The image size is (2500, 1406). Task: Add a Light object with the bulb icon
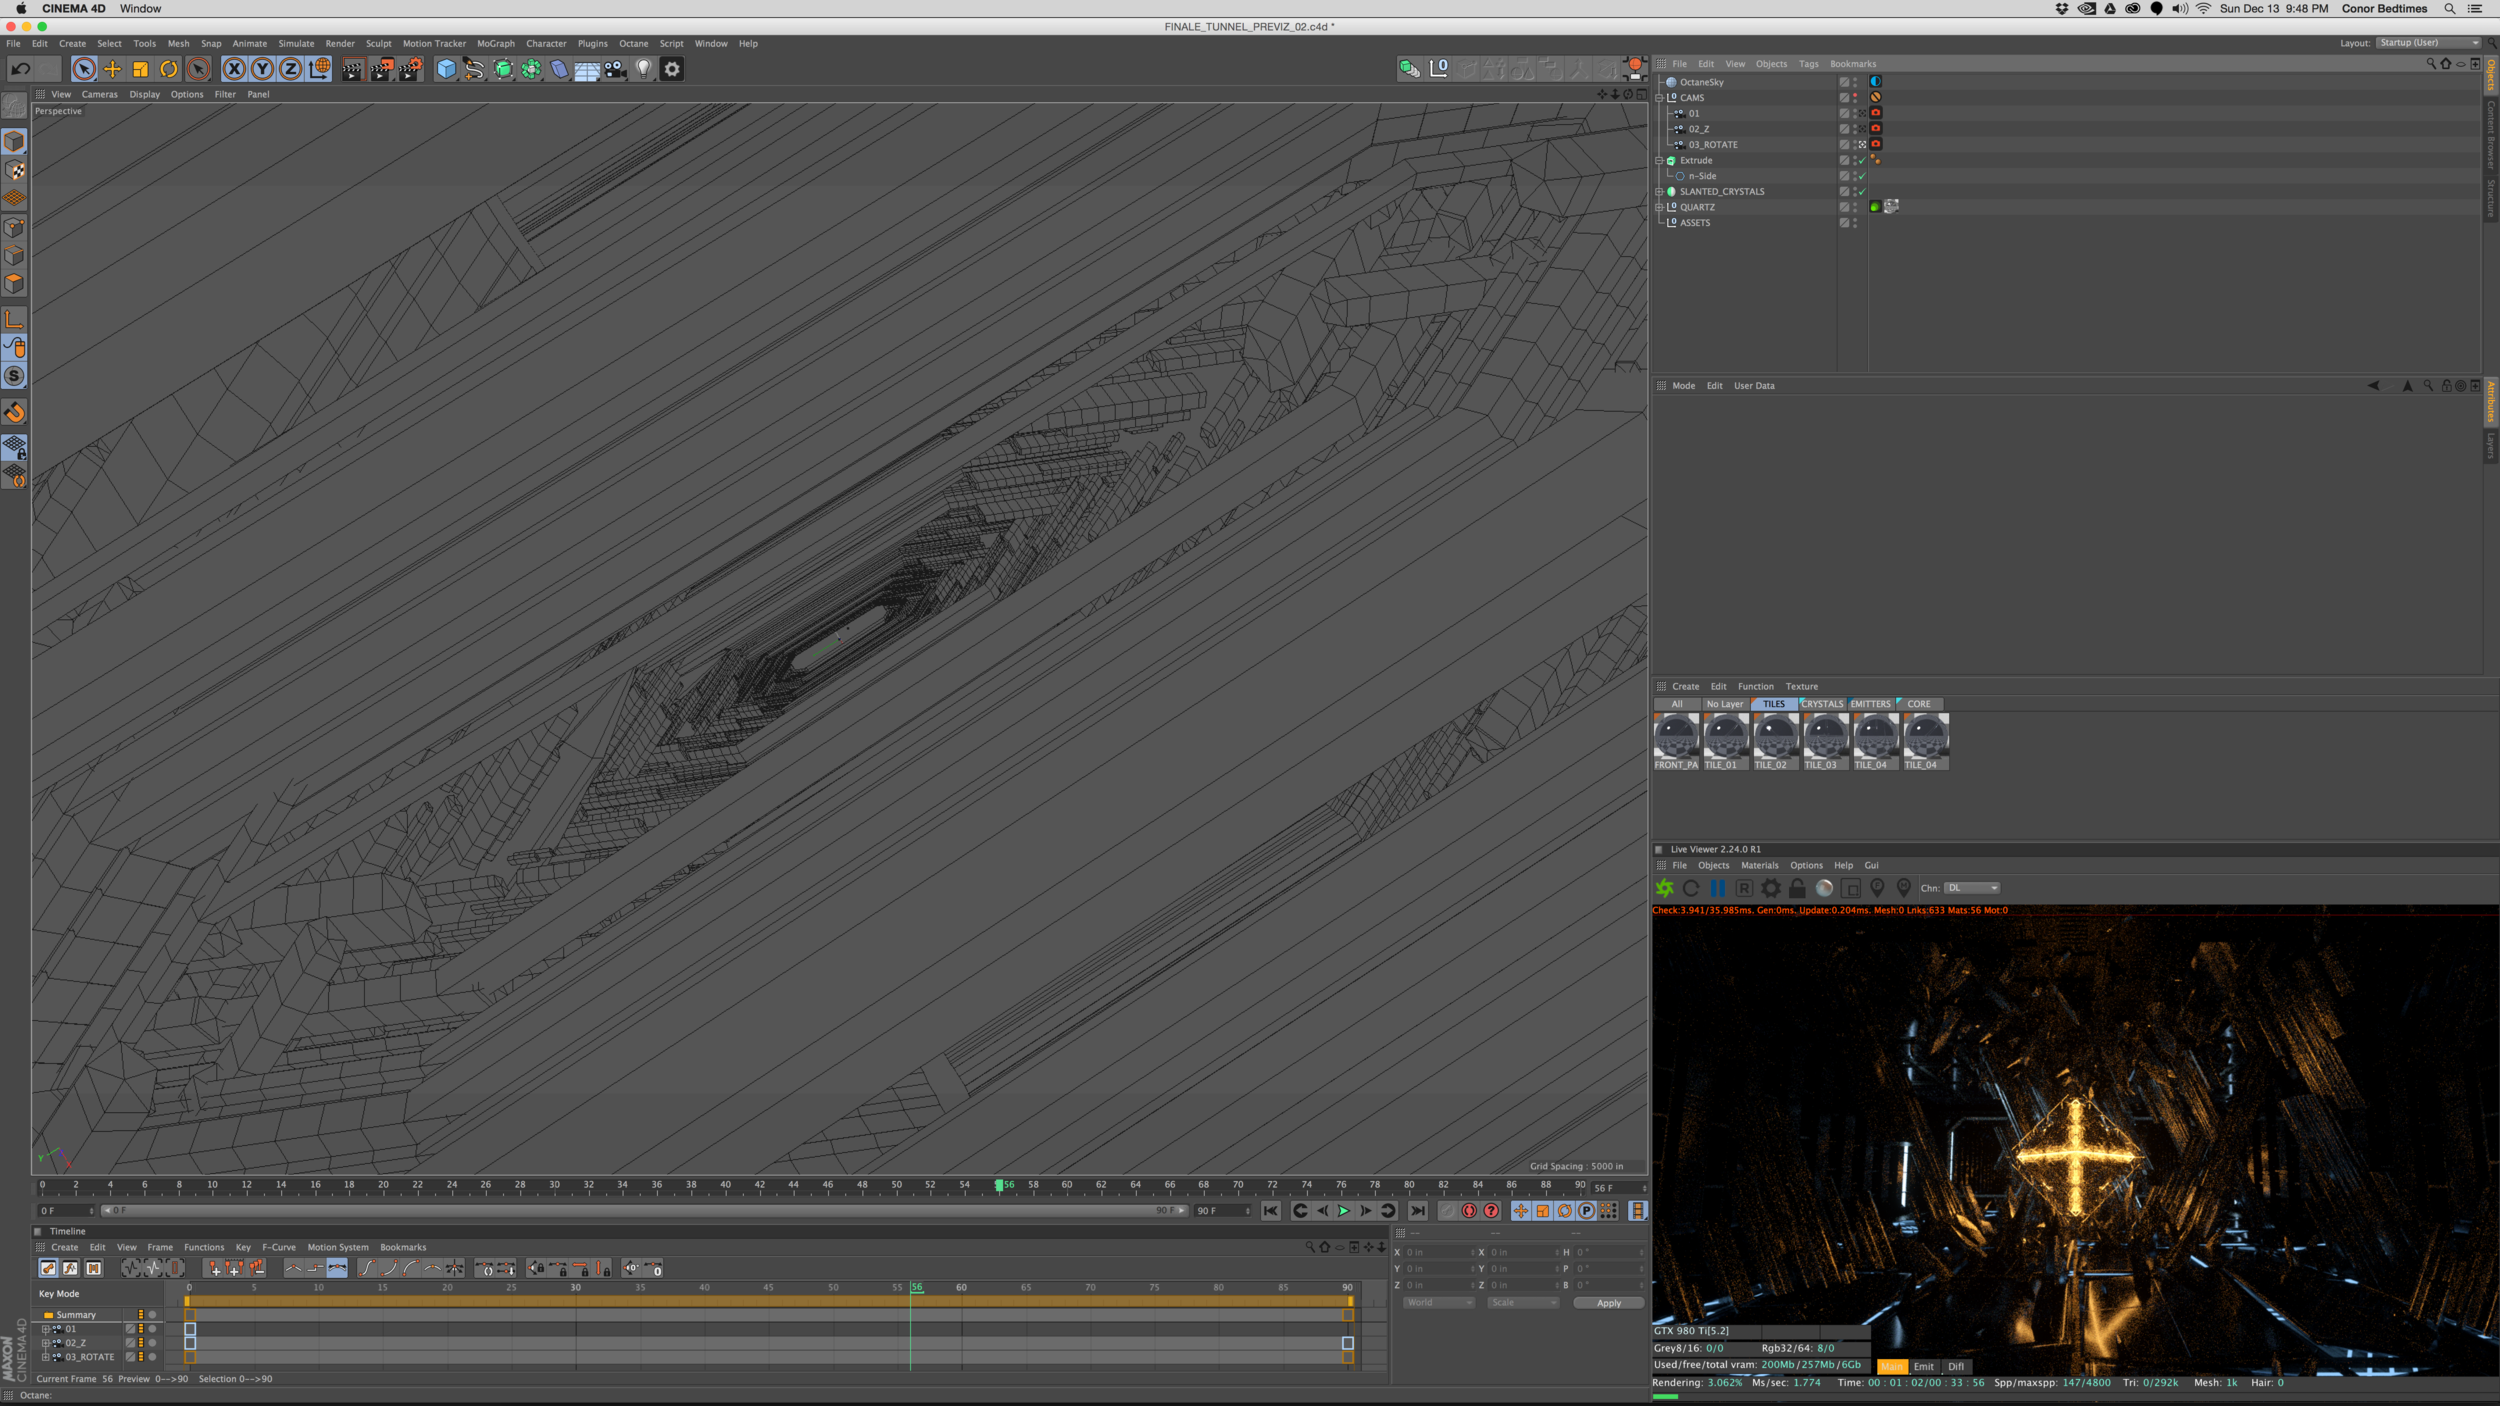click(x=644, y=69)
